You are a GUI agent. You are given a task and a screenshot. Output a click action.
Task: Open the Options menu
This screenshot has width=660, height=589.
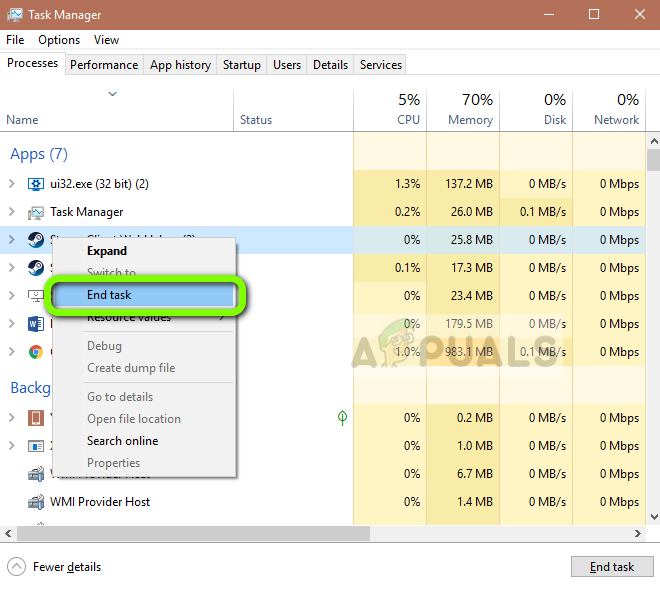59,40
